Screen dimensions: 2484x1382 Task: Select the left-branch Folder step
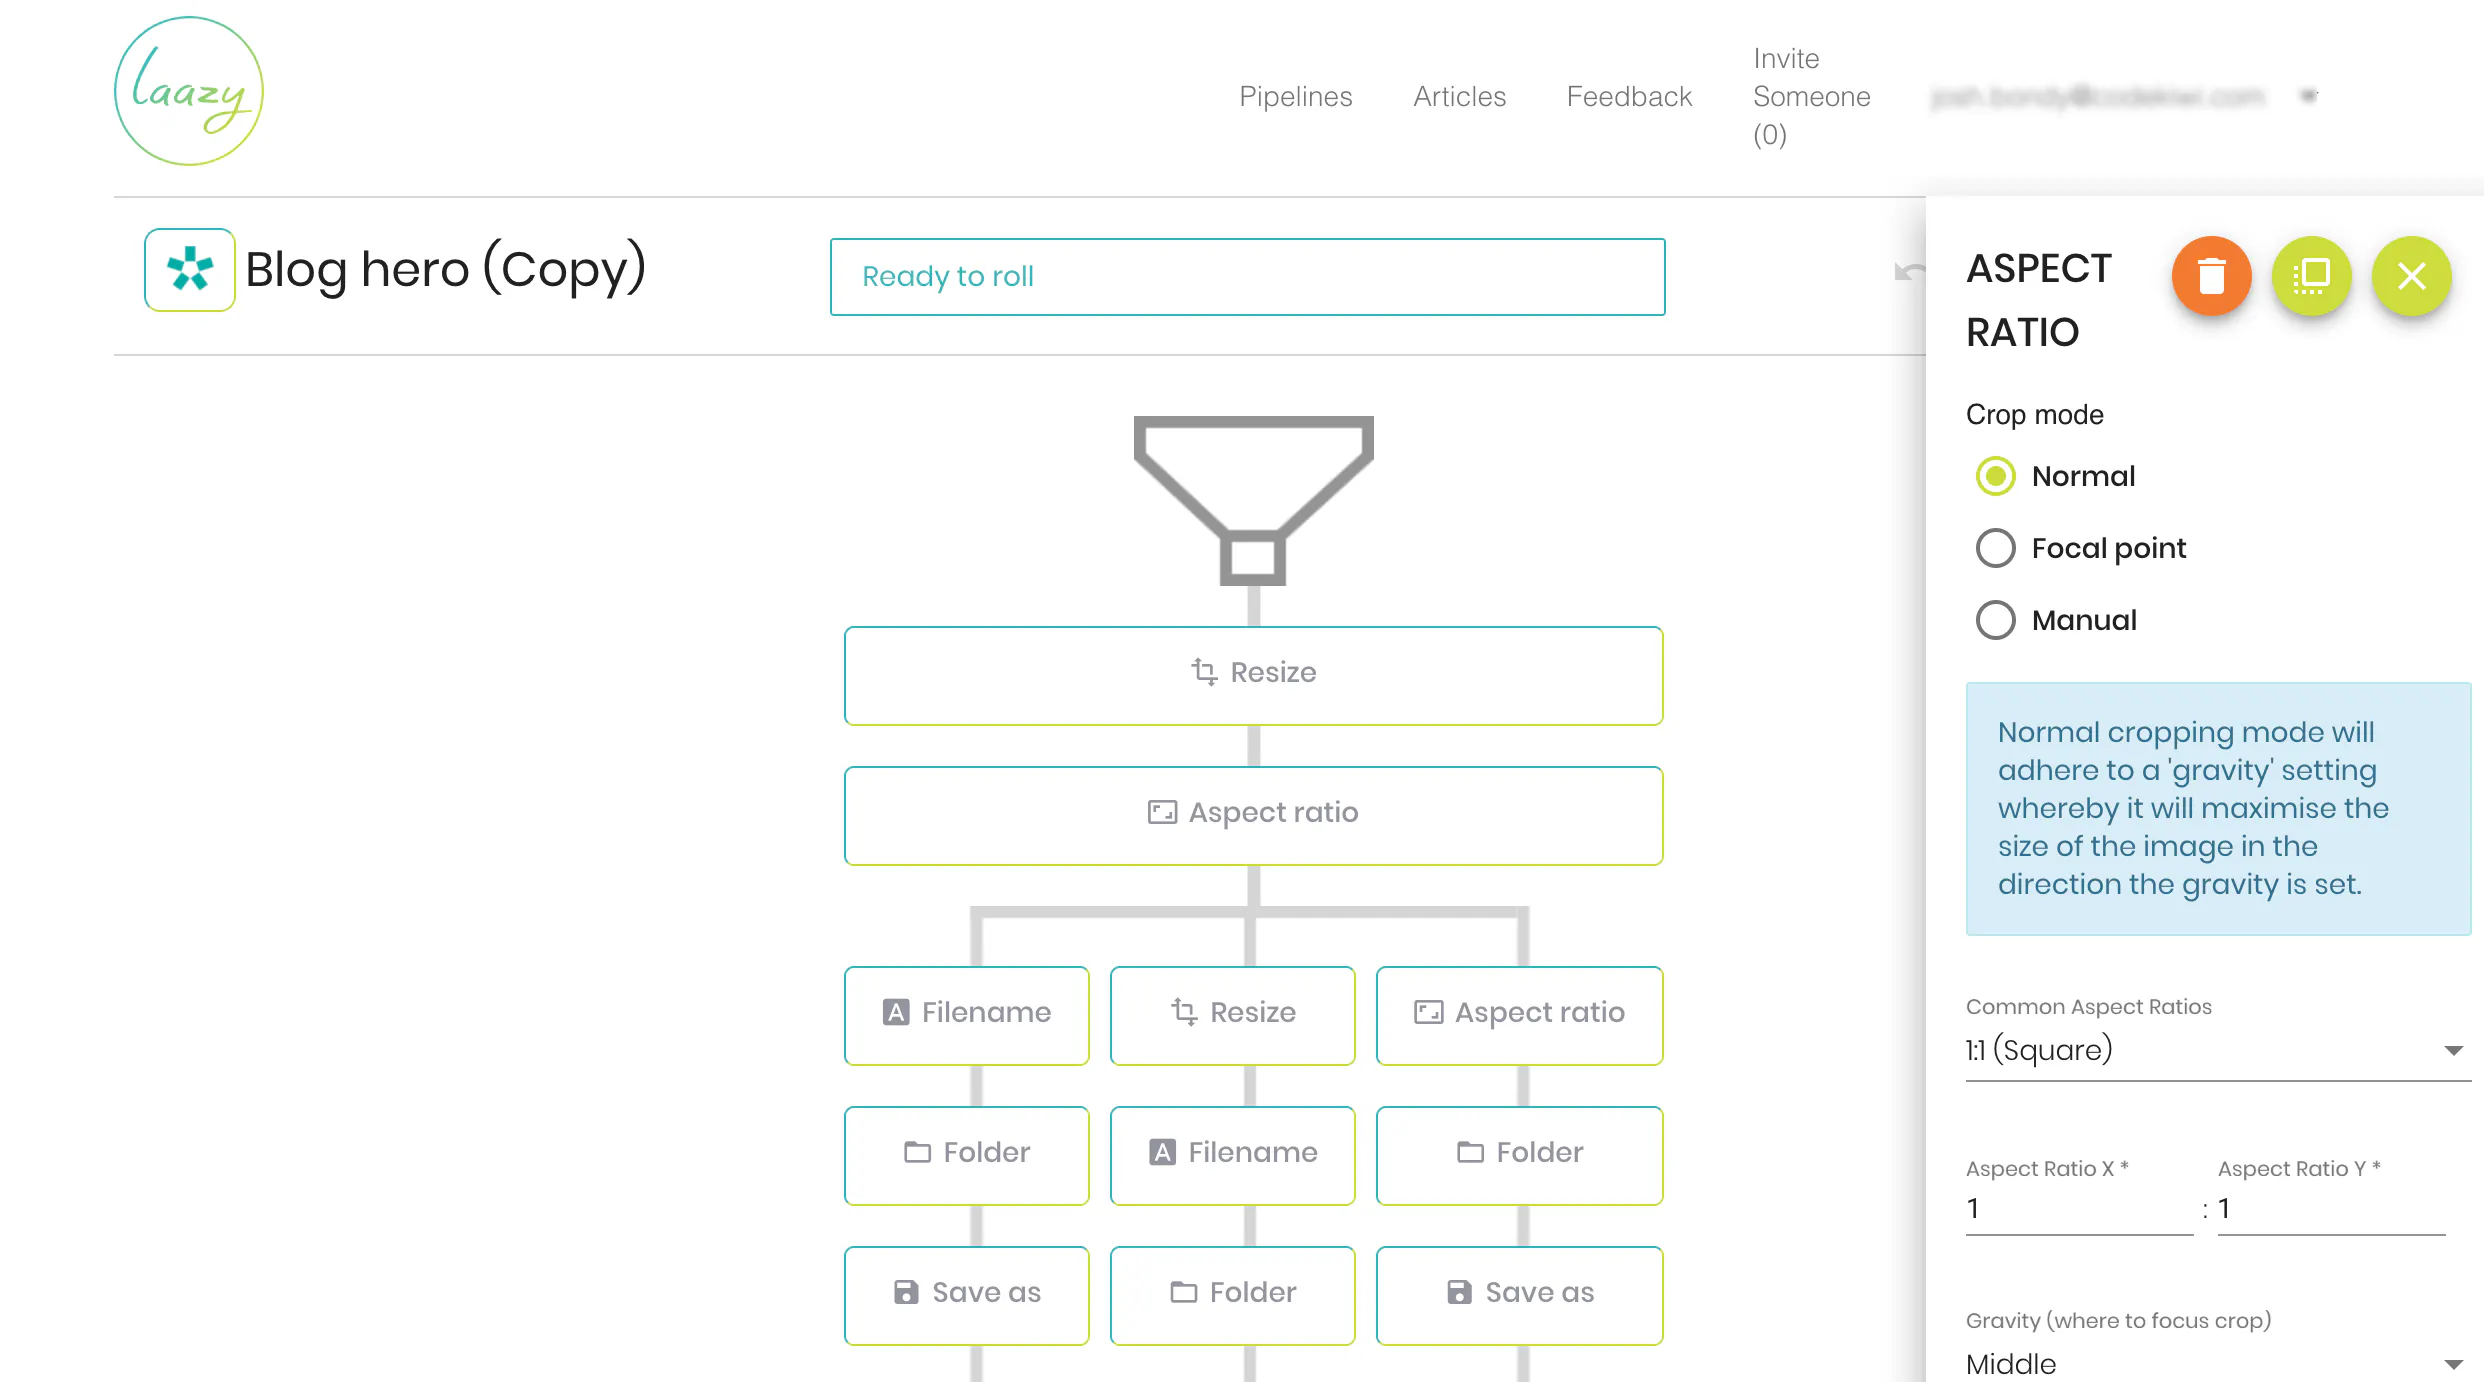tap(966, 1155)
